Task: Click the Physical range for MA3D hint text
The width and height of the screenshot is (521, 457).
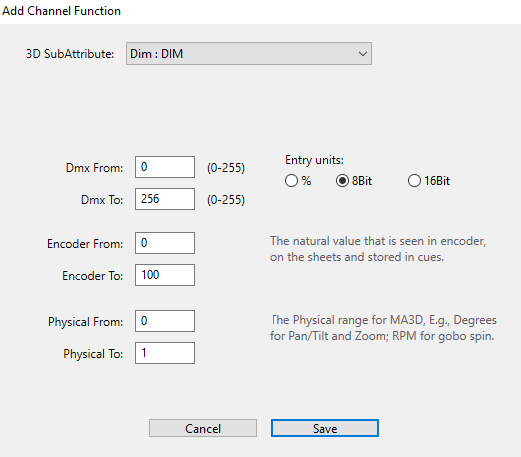Action: coord(383,328)
